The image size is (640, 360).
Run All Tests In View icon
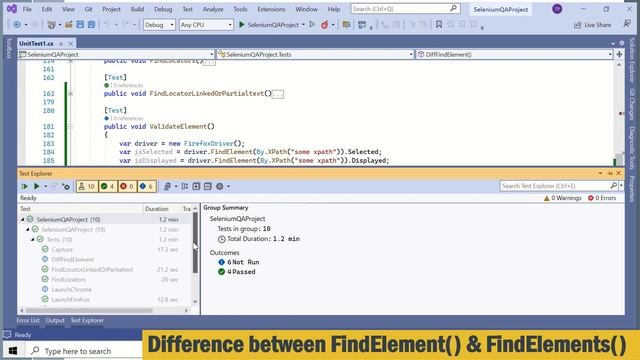tap(24, 187)
